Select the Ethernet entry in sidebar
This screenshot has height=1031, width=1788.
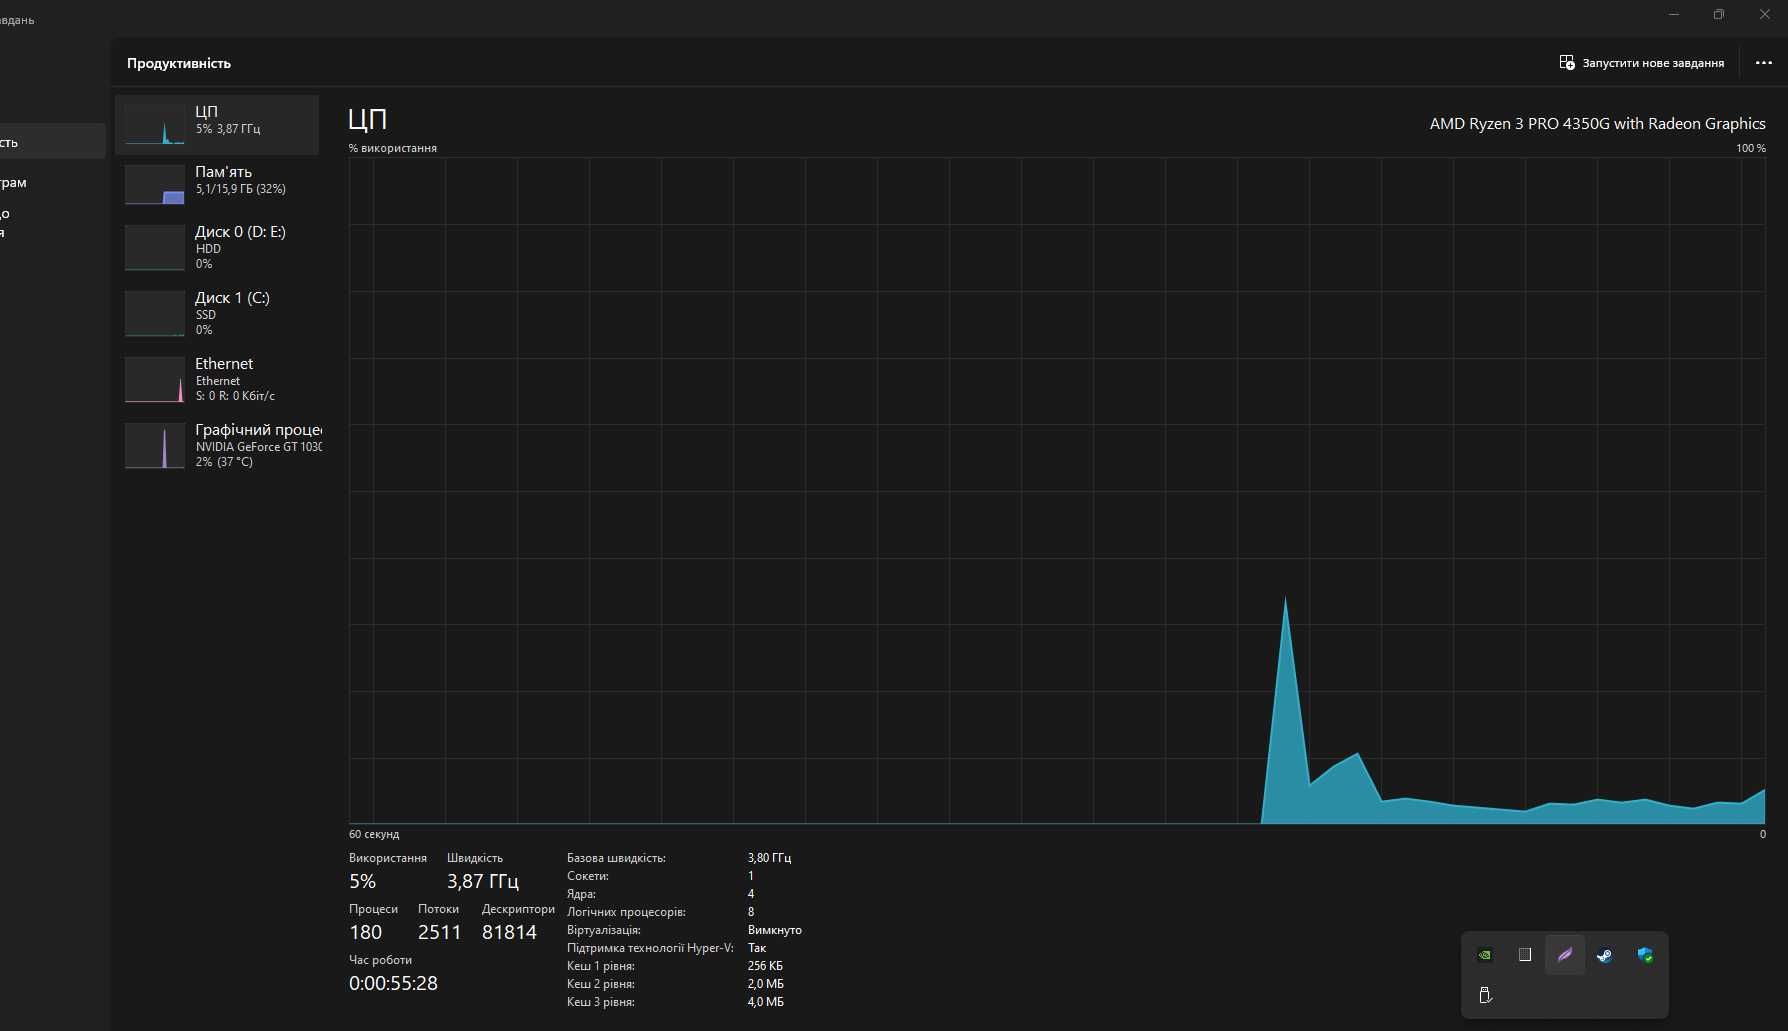tap(217, 379)
